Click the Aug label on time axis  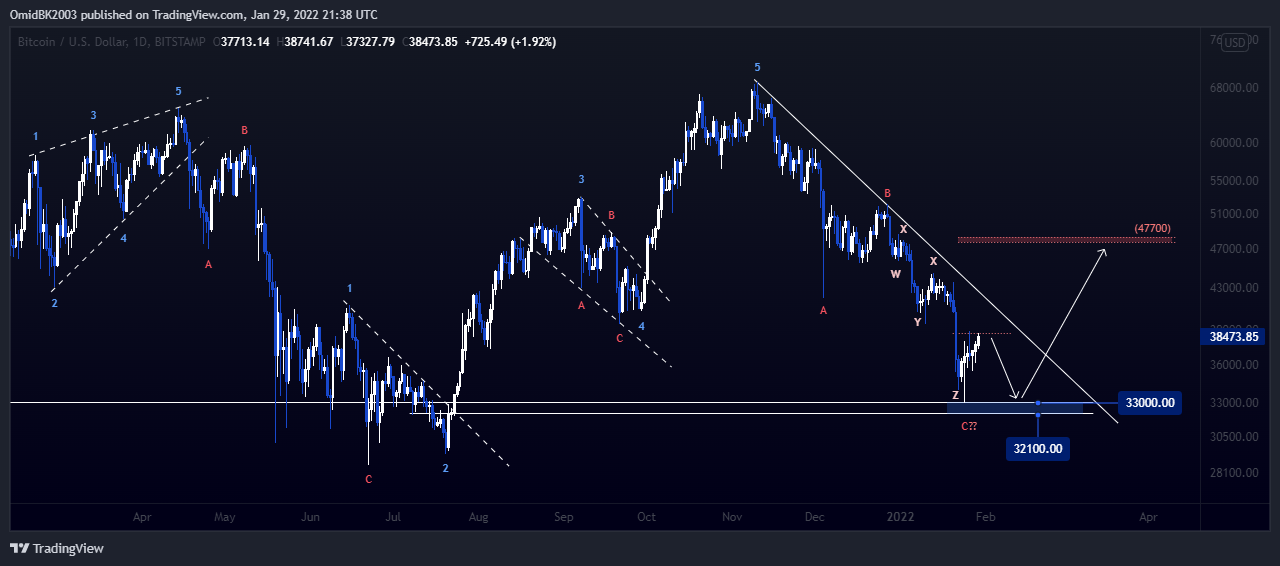[x=479, y=518]
